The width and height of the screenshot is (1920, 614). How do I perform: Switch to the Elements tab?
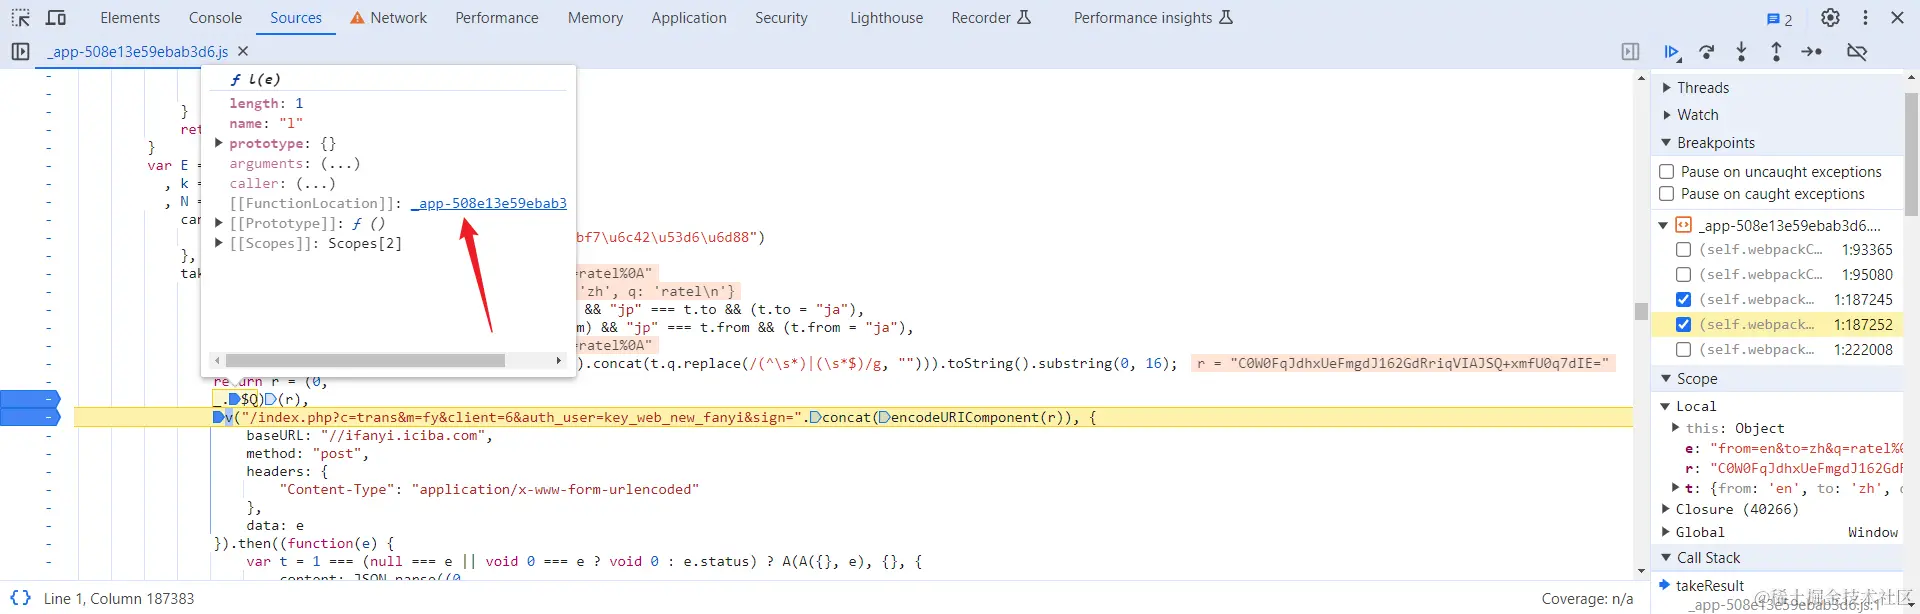(130, 18)
